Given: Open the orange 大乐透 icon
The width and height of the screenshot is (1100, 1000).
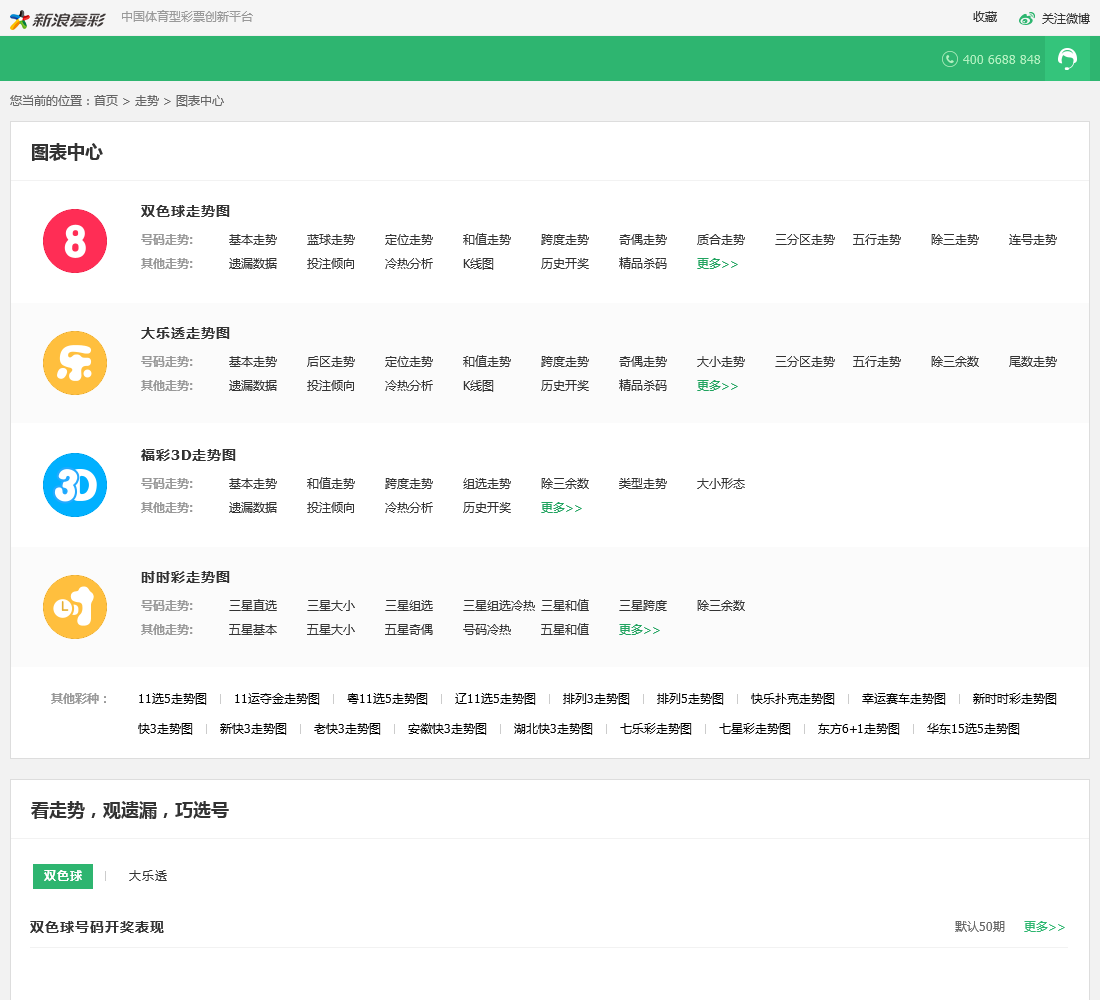Looking at the screenshot, I should (x=75, y=363).
